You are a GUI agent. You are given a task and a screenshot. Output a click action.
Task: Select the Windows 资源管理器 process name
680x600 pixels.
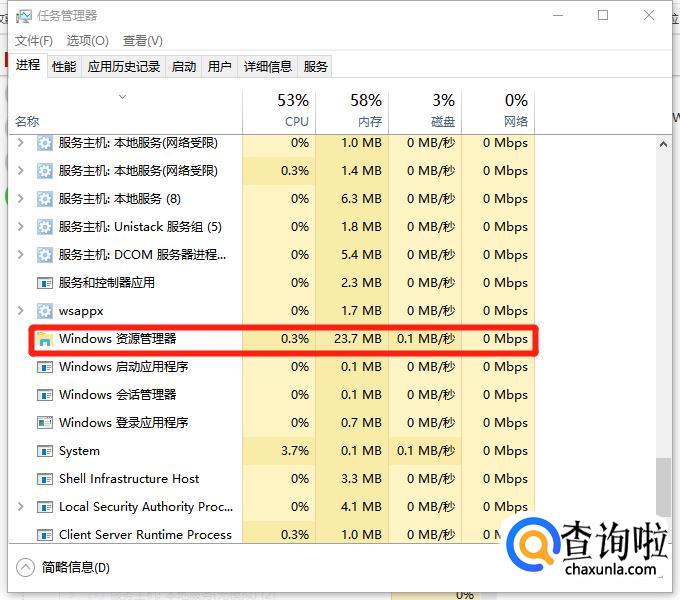click(118, 339)
